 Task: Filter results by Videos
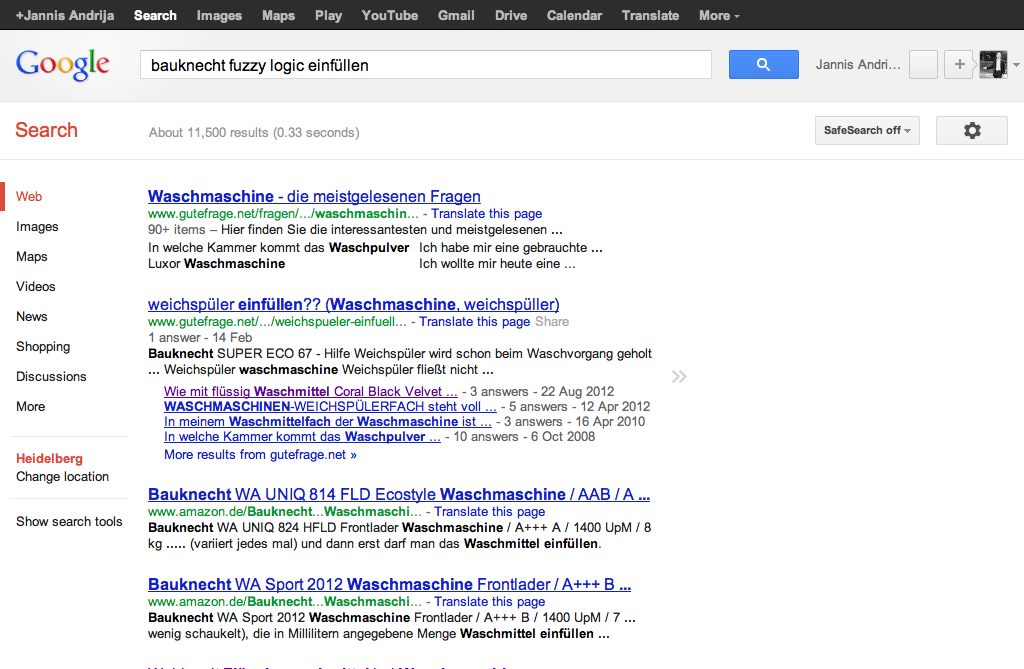[36, 287]
